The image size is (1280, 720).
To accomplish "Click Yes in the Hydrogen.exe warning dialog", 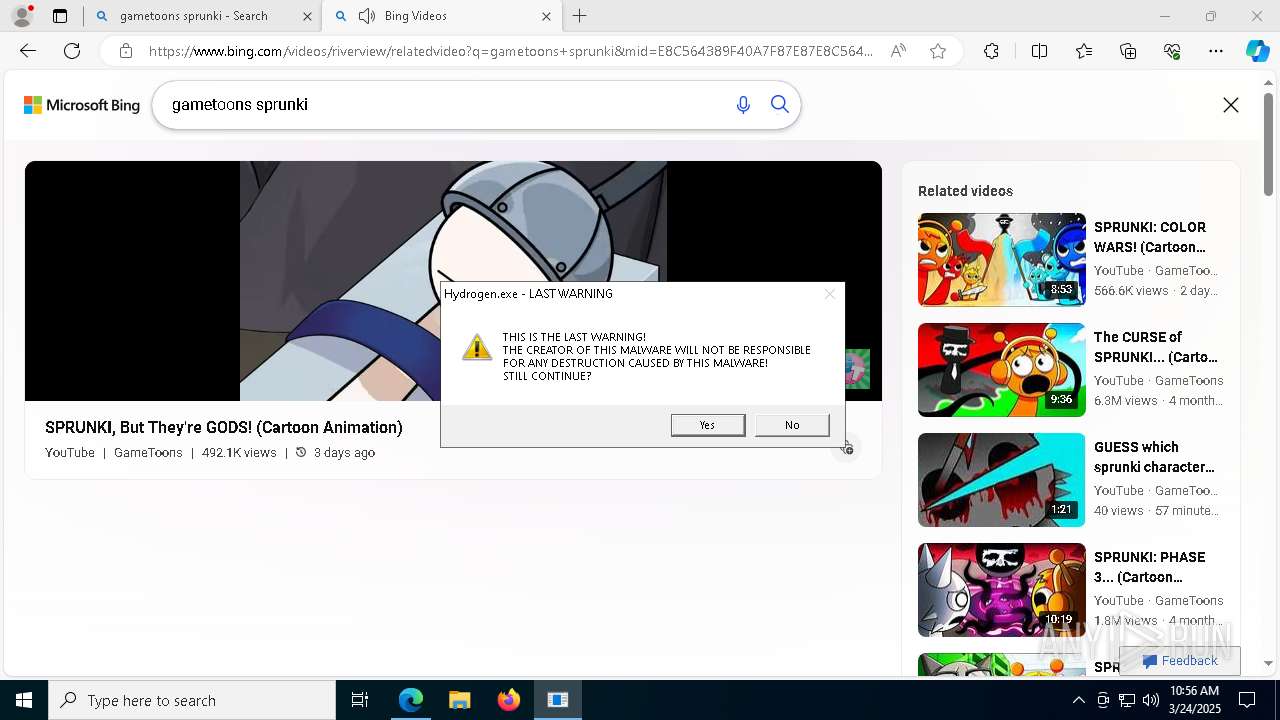I will [708, 425].
